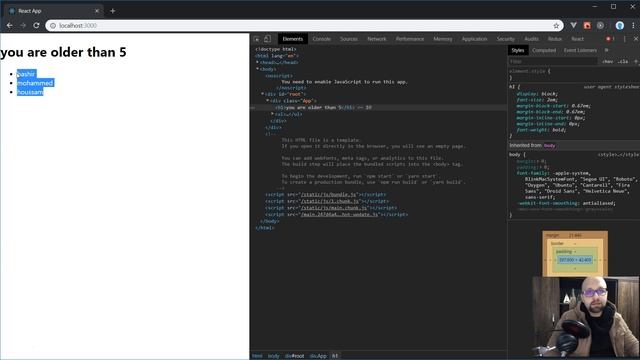Open the /static/js/main.chunk.js script link
Image resolution: width=640 pixels, height=360 pixels.
coord(334,208)
